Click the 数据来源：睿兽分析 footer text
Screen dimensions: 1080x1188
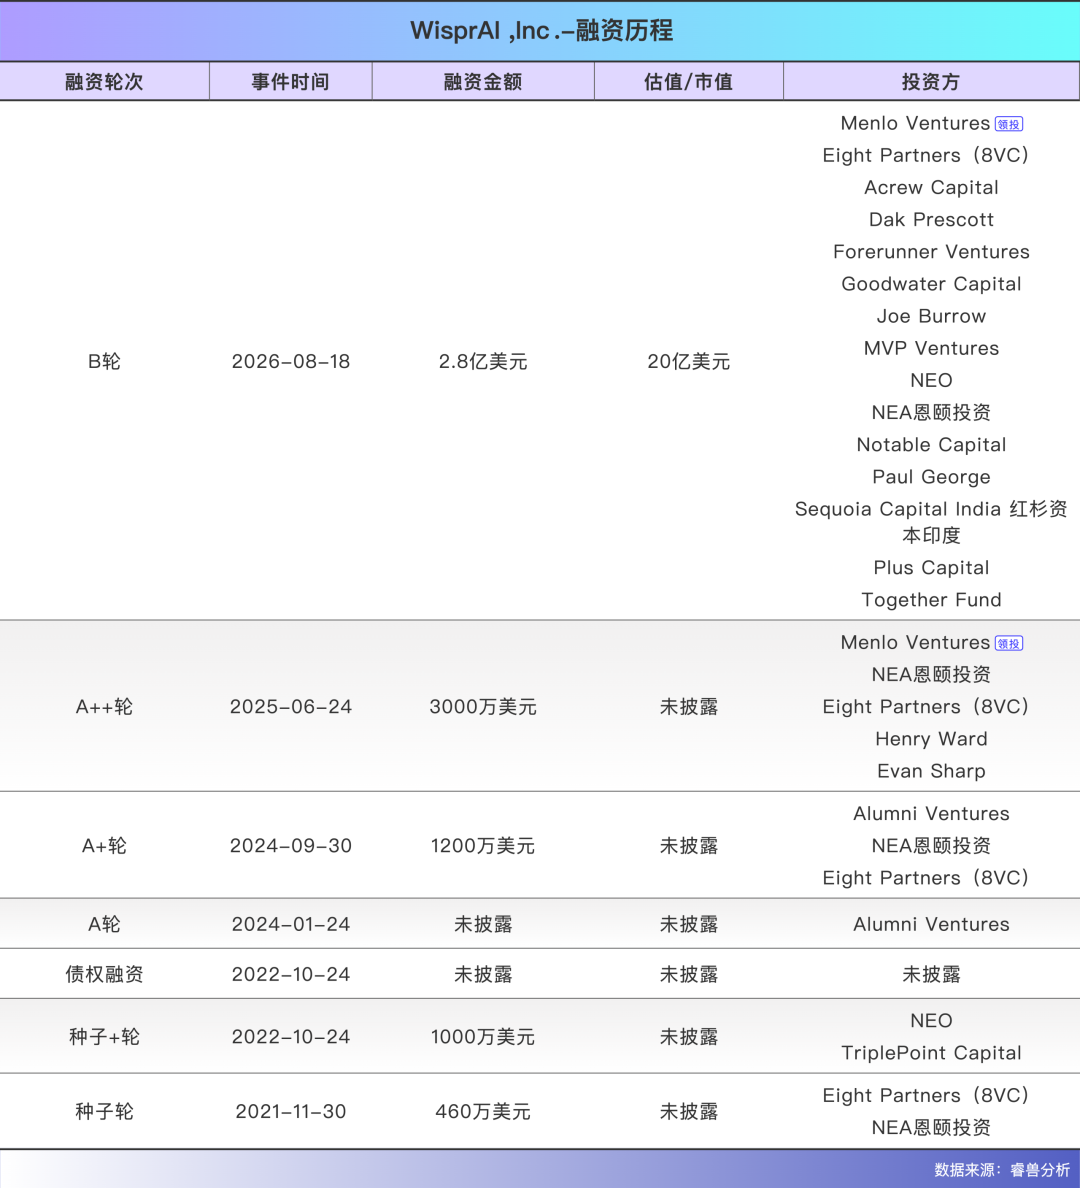pos(1002,1170)
